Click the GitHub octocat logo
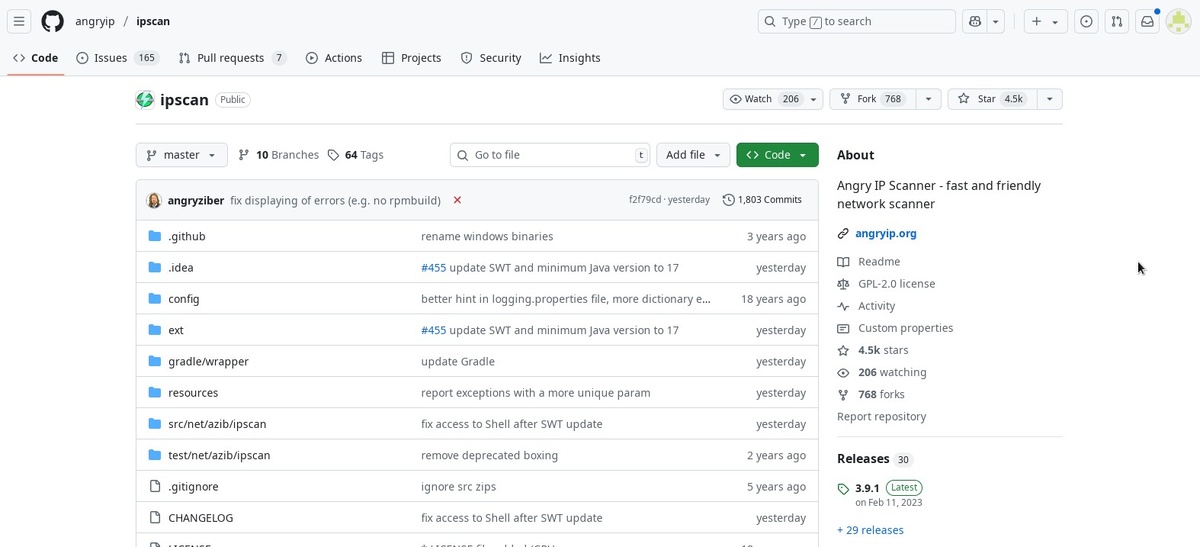 click(x=52, y=21)
